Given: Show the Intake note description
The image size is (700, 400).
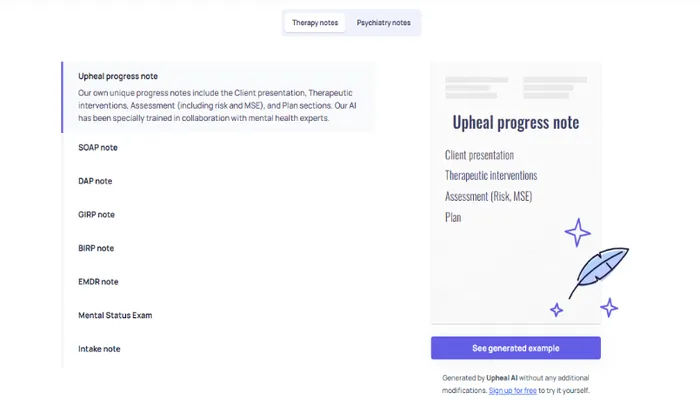Looking at the screenshot, I should tap(99, 349).
